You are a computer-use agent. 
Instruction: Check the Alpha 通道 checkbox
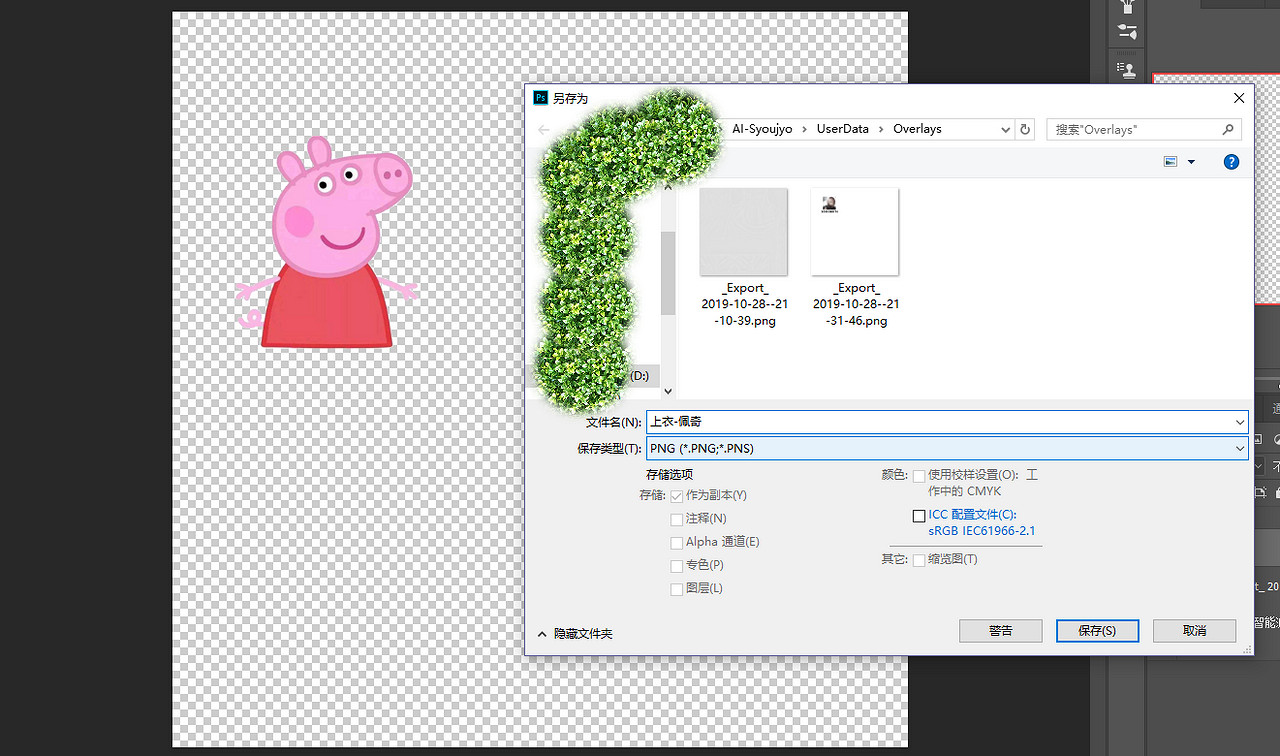[x=677, y=542]
